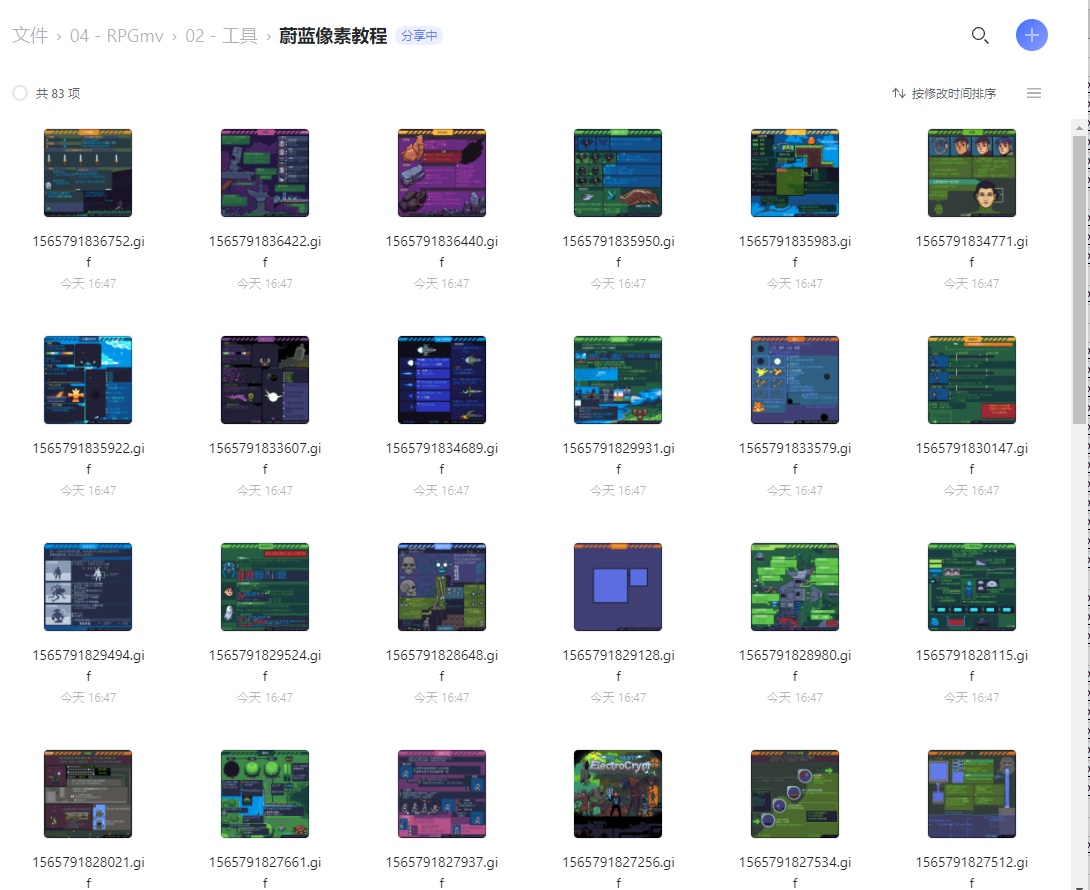Click the scrollbar up arrow
The height and width of the screenshot is (890, 1090).
[1079, 127]
